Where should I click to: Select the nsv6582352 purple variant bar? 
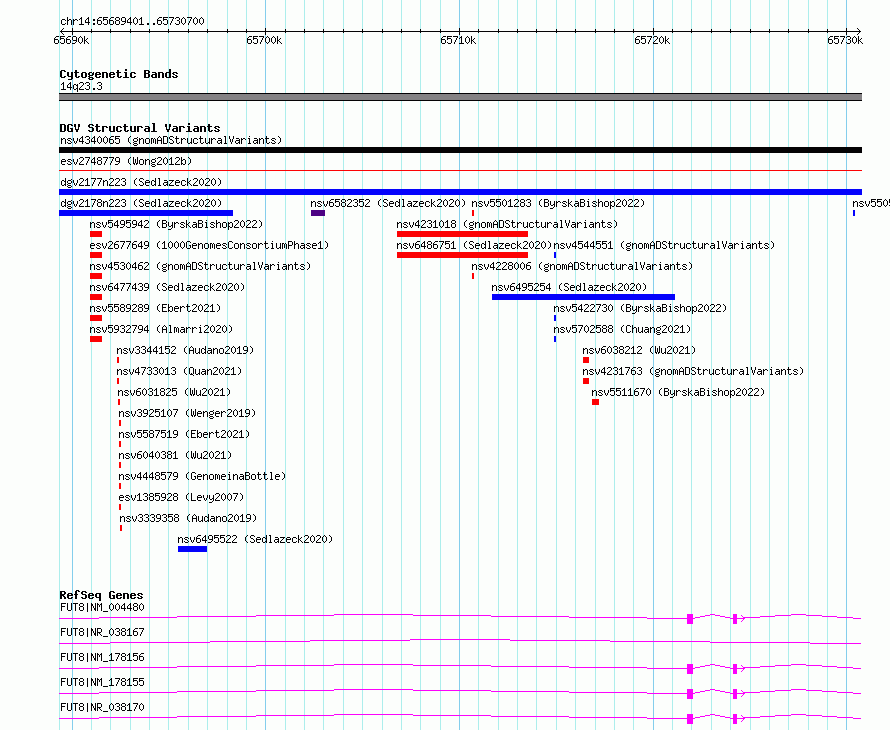318,213
